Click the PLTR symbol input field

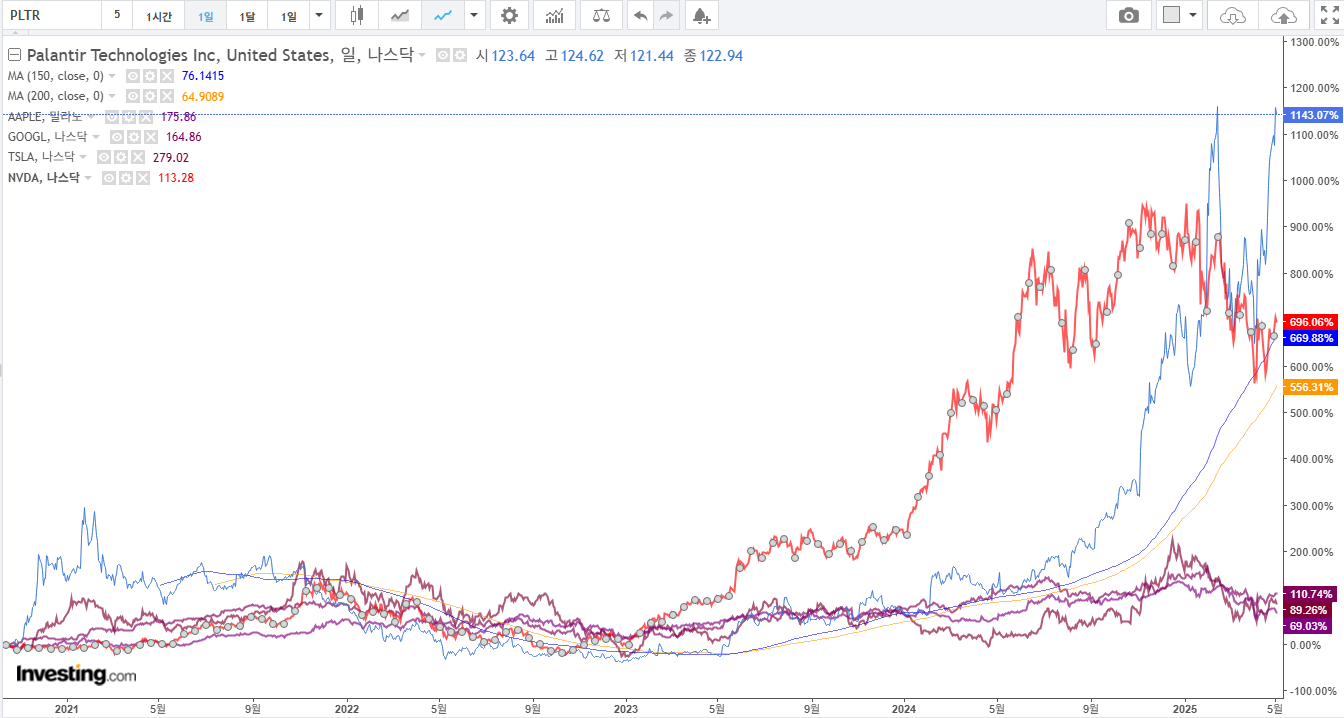pos(51,15)
